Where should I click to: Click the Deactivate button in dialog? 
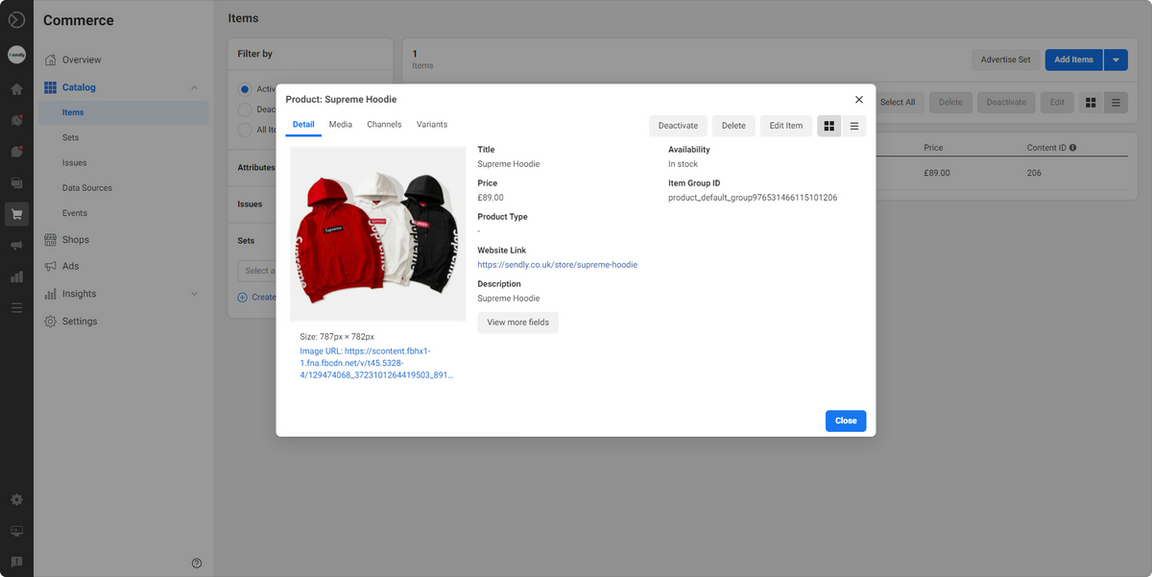click(x=678, y=126)
